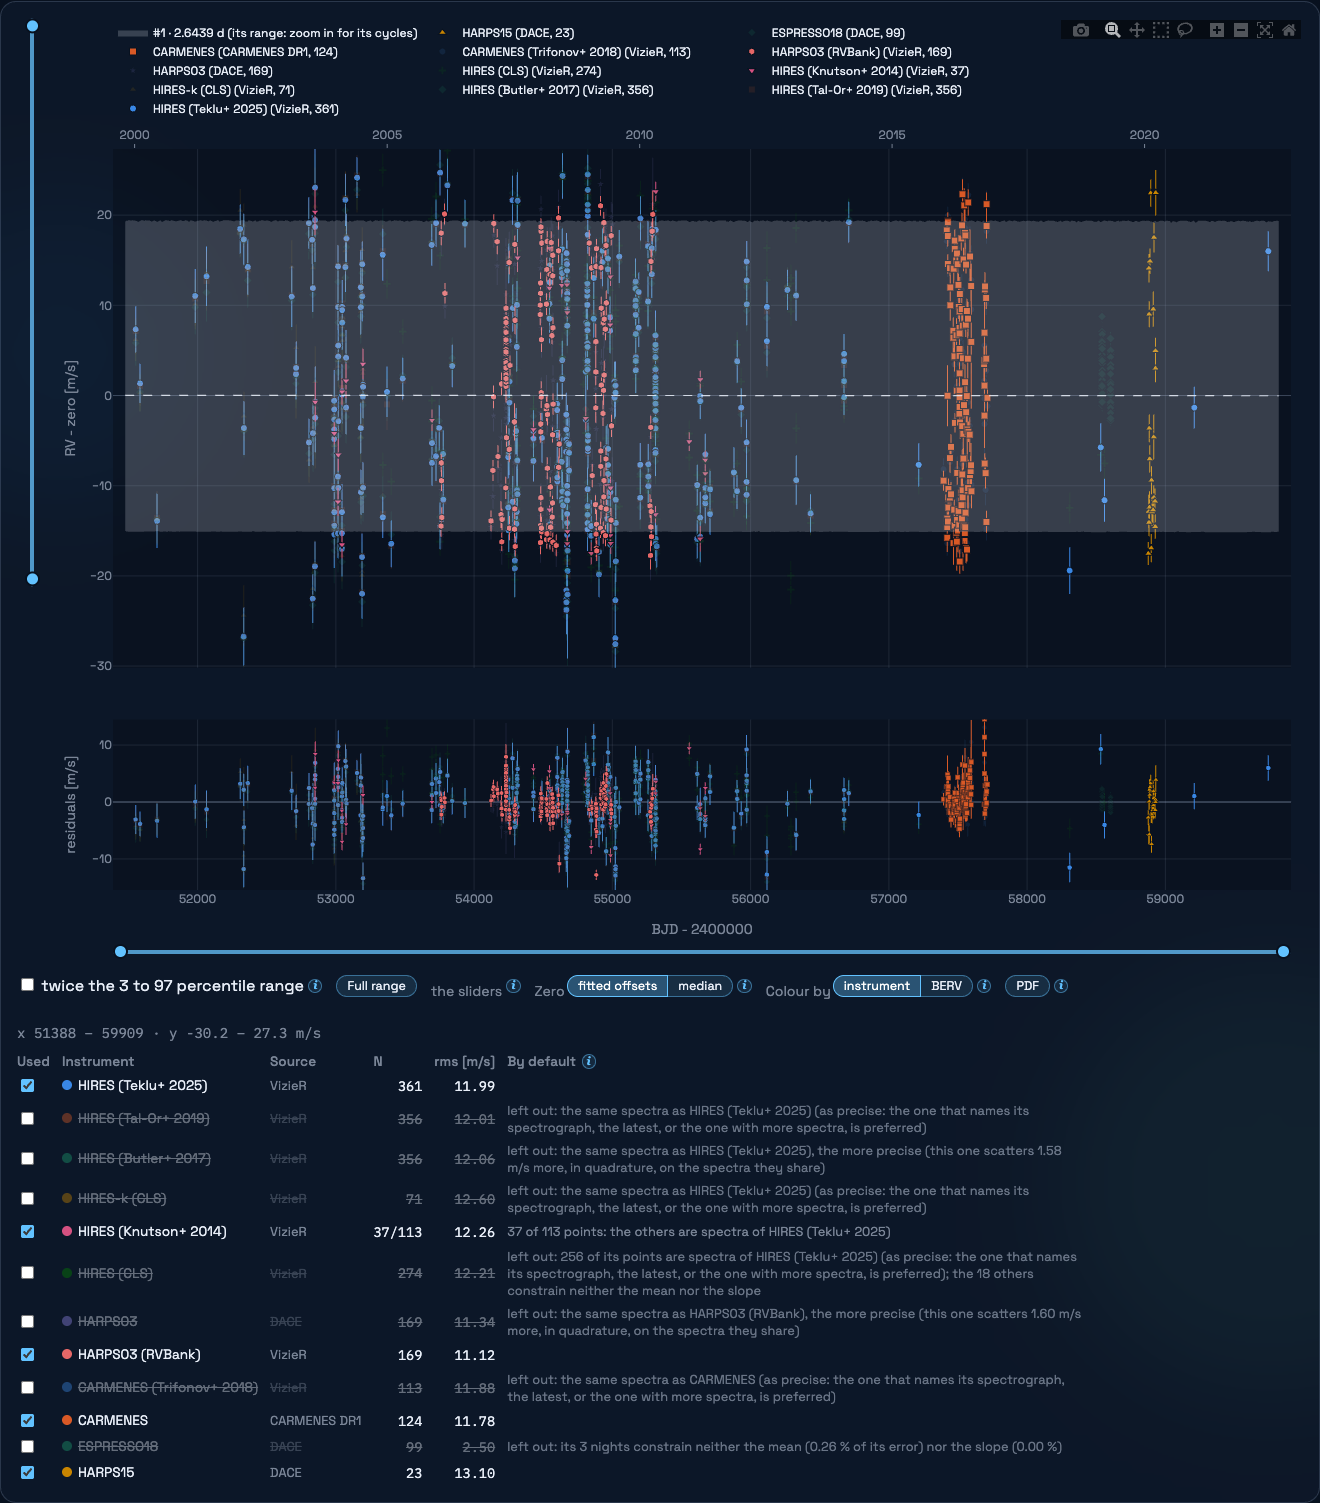The image size is (1320, 1503).
Task: Uncheck the HARPS03 (RVBank) row checkbox
Action: [27, 1355]
